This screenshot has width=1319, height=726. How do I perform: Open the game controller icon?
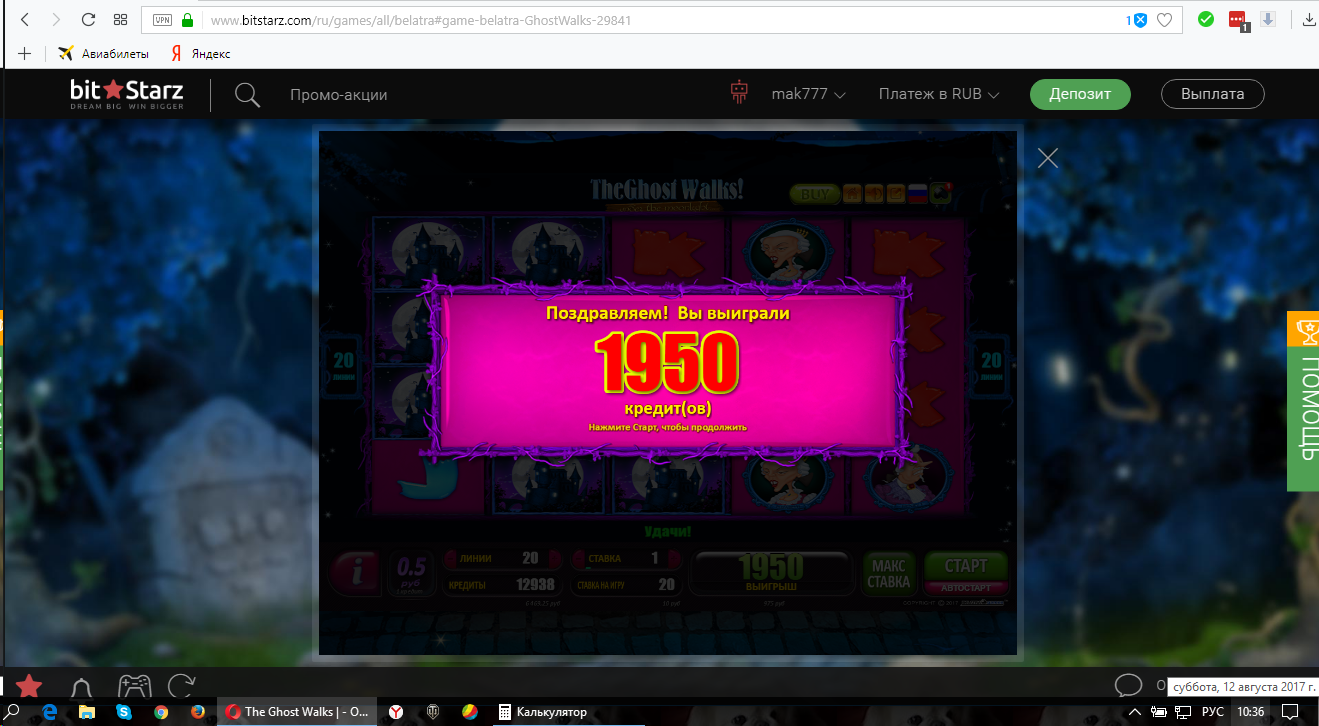coord(135,686)
